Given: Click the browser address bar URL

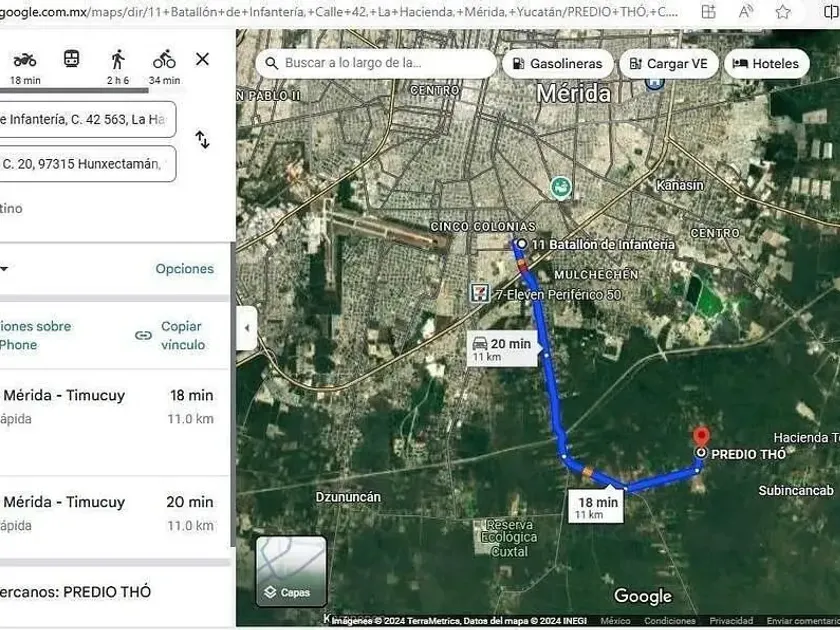Looking at the screenshot, I should 339,11.
